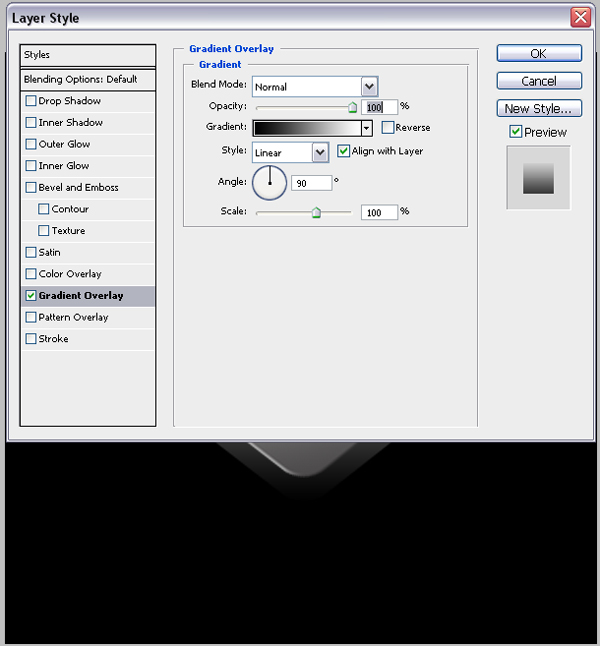600x646 pixels.
Task: Check the Contour option box
Action: 44,209
